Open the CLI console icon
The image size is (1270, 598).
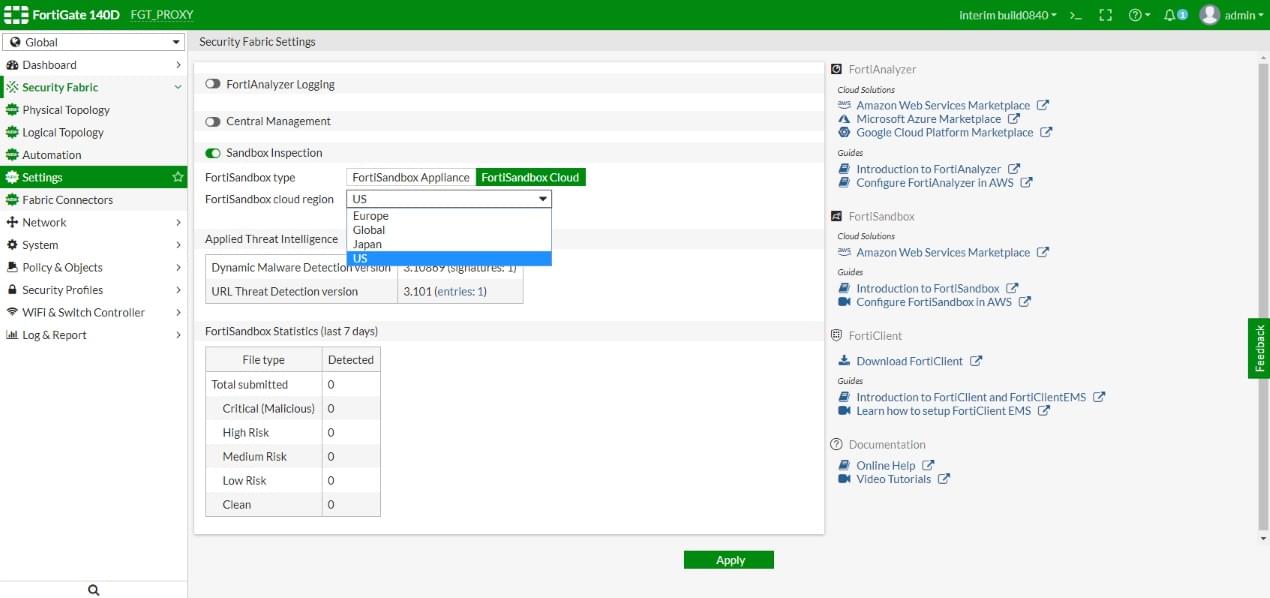[1076, 15]
